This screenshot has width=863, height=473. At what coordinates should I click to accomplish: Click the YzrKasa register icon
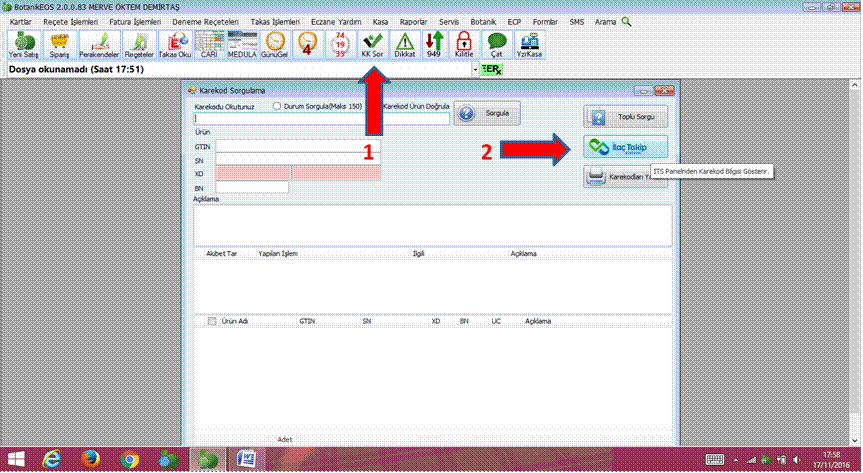click(x=528, y=44)
